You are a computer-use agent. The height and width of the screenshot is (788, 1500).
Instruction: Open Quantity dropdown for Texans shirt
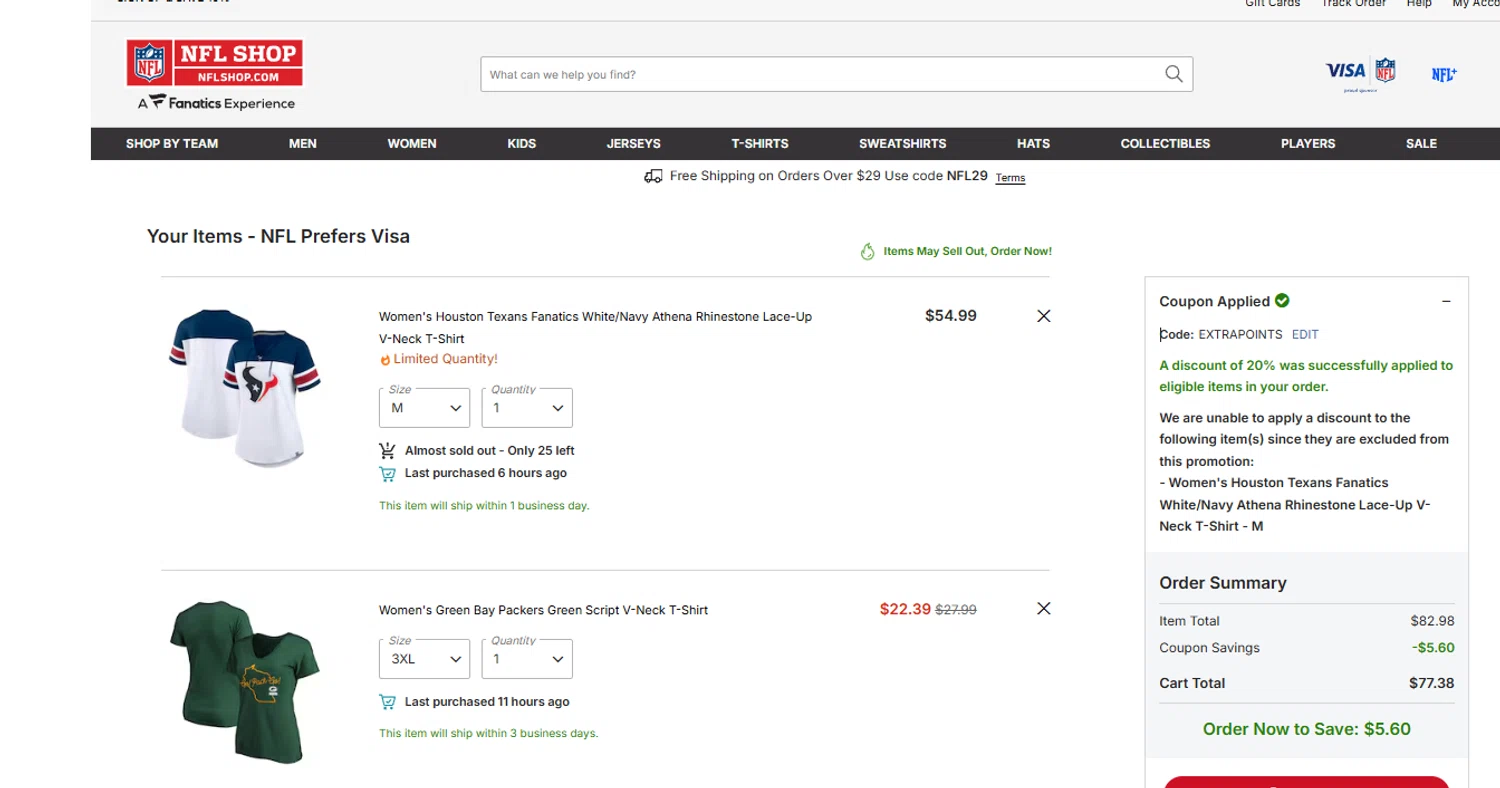pyautogui.click(x=527, y=408)
